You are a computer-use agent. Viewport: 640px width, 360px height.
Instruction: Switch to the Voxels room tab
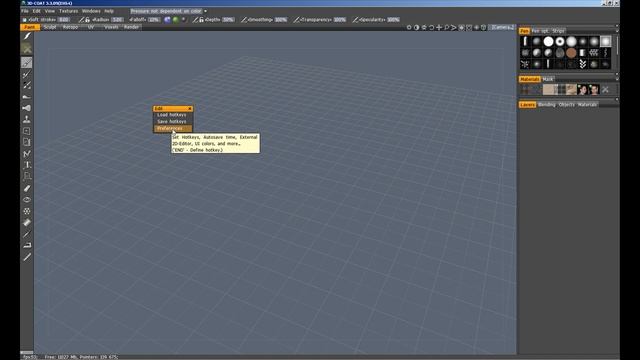[111, 27]
